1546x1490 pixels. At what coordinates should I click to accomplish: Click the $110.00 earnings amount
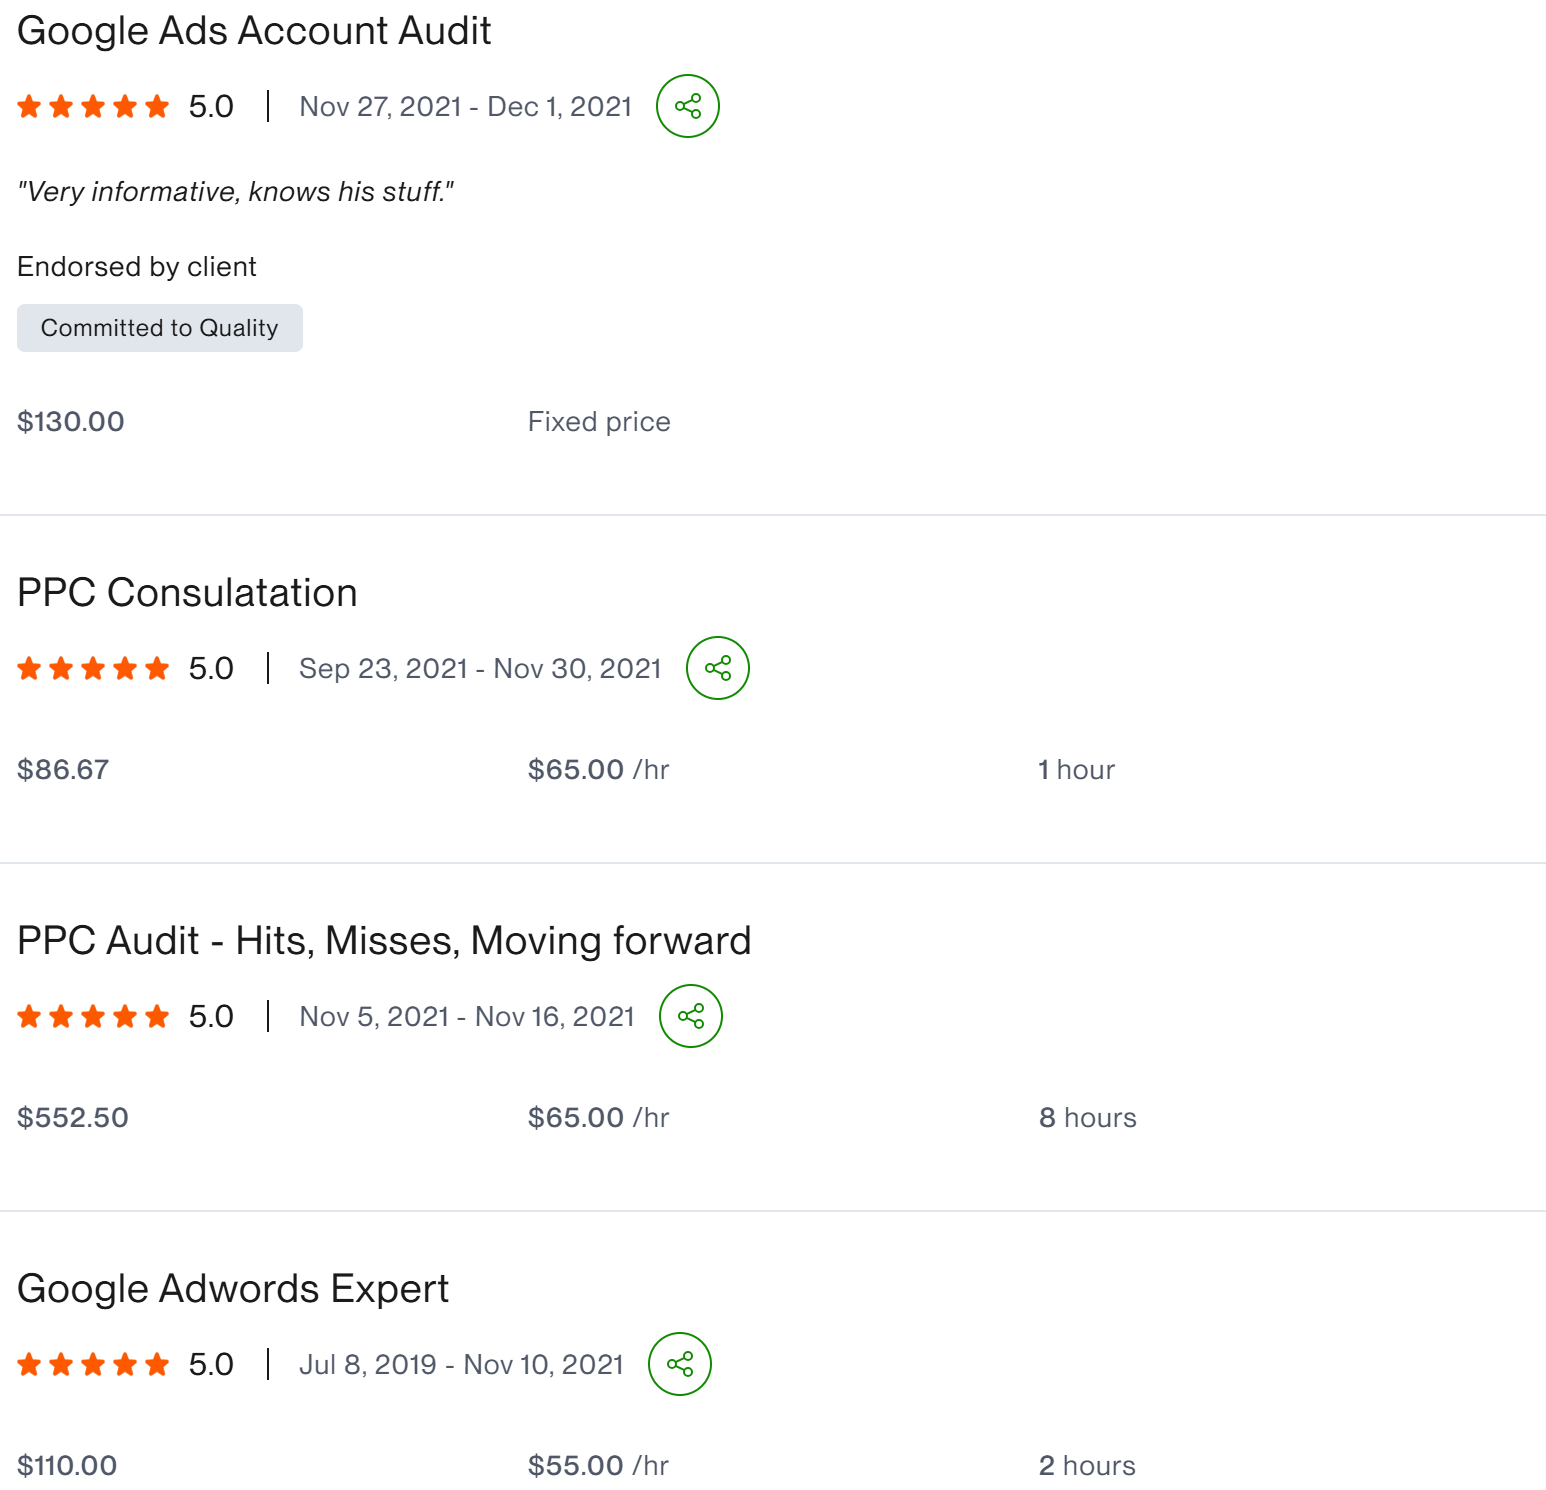[x=67, y=1465]
